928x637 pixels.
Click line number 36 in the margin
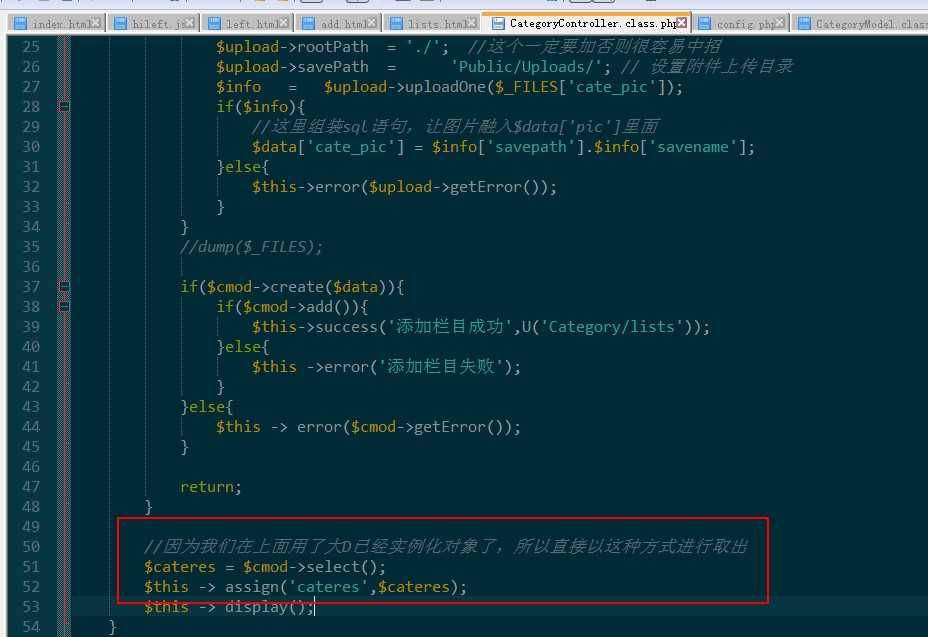[31, 267]
